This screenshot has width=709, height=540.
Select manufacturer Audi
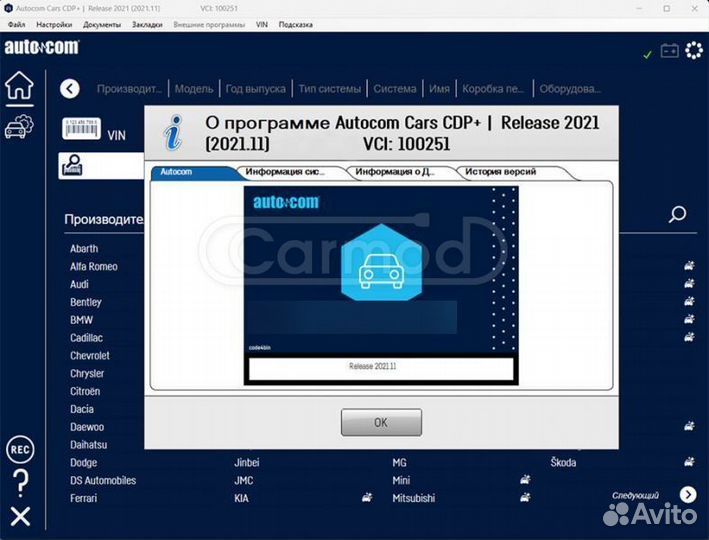(79, 284)
